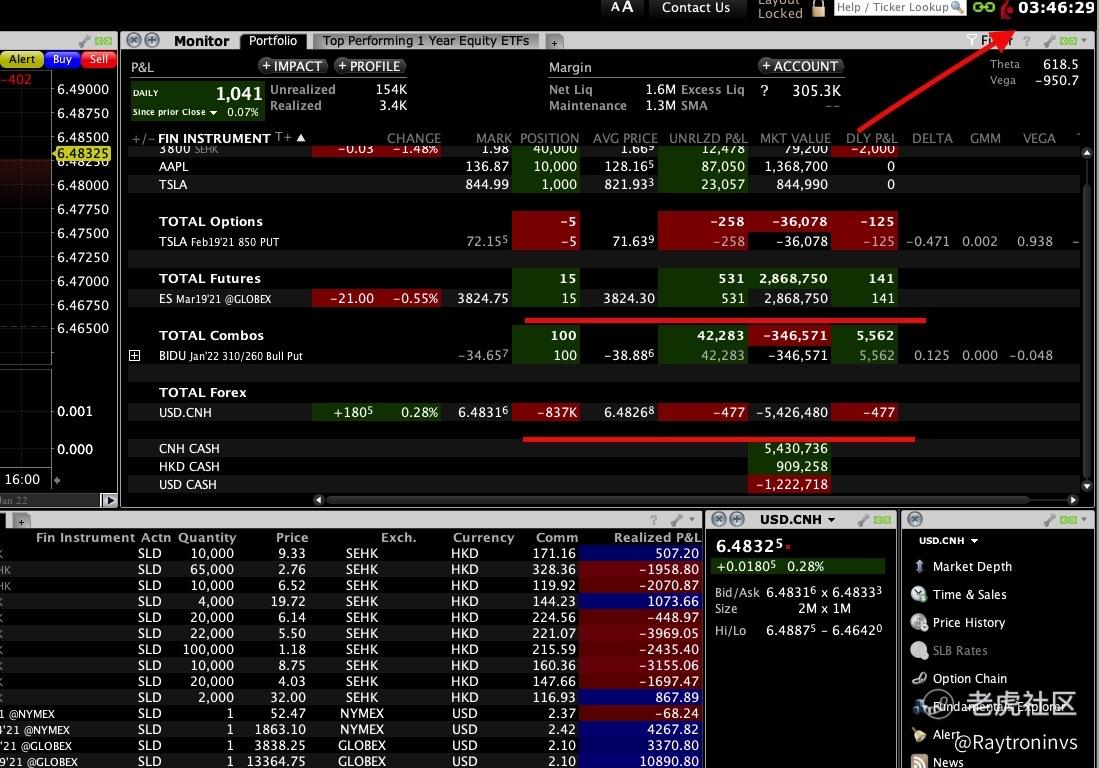This screenshot has width=1099, height=768.
Task: Click the Price History icon
Action: click(x=919, y=622)
